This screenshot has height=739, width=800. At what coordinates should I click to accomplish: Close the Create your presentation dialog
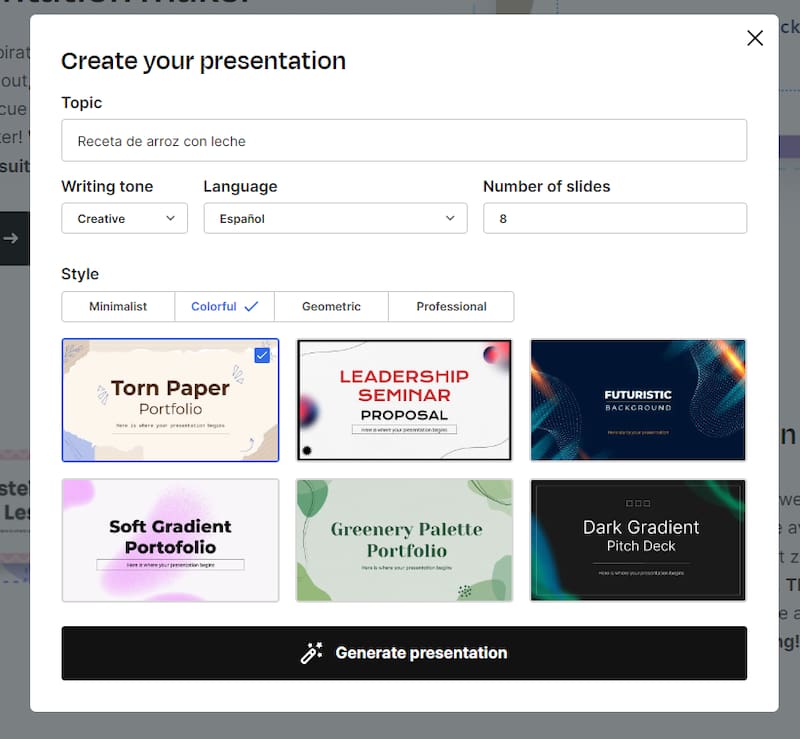[x=755, y=38]
